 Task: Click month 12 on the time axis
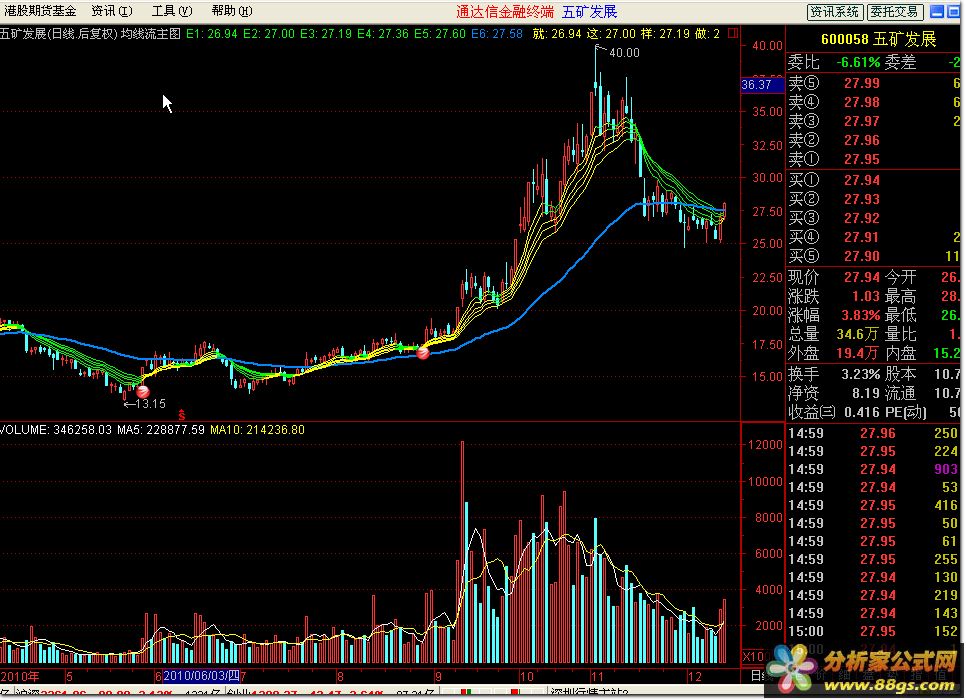694,677
